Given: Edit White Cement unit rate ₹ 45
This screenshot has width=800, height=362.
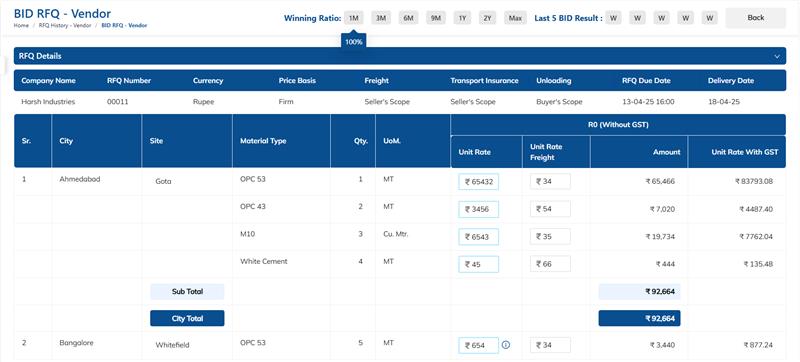Looking at the screenshot, I should (x=479, y=264).
